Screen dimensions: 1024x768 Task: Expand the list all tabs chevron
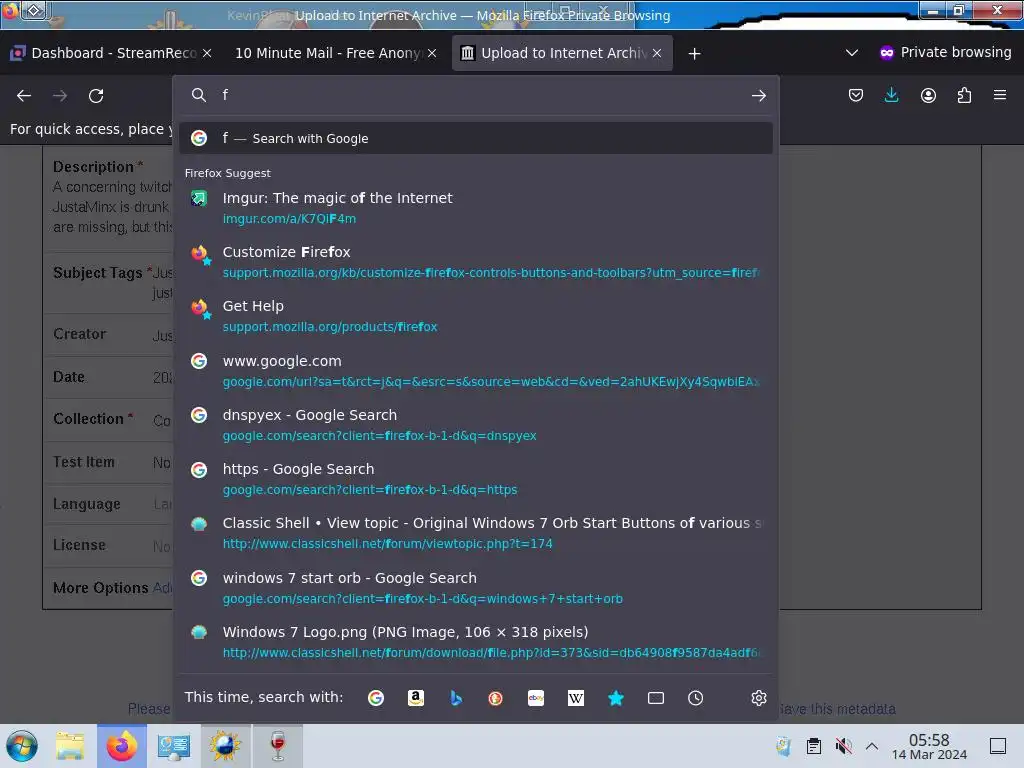852,53
